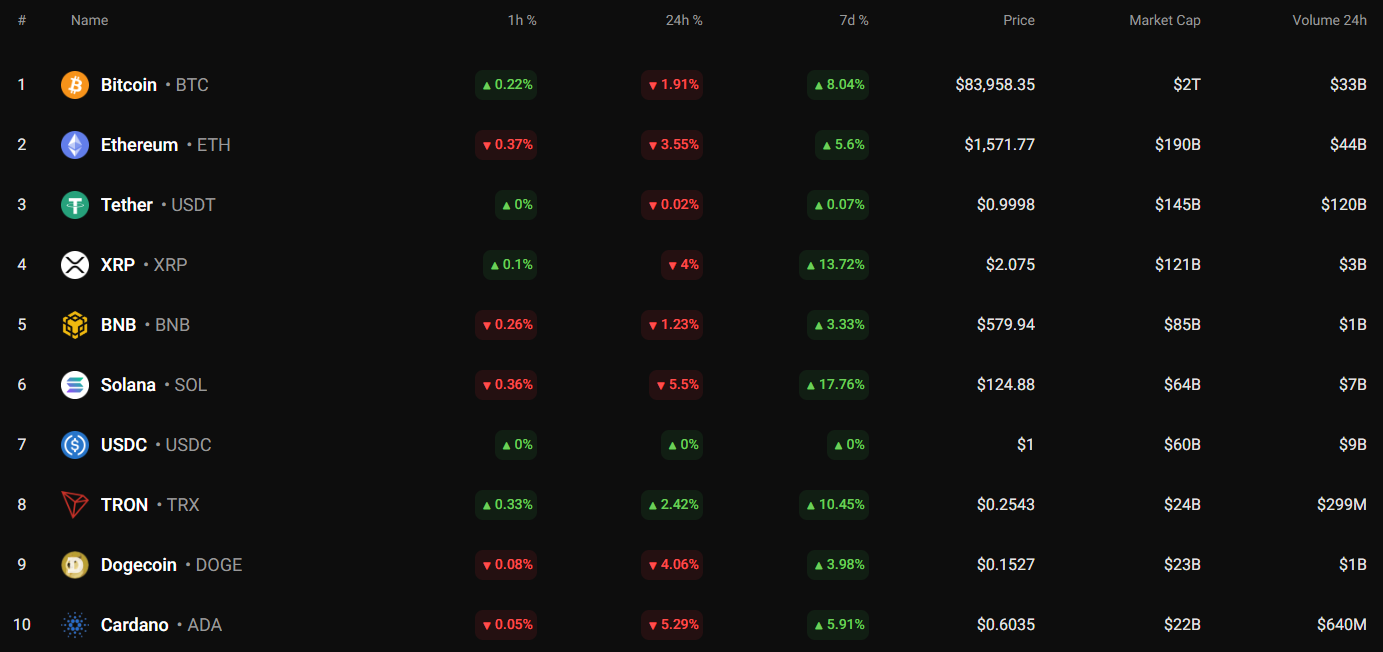Sort by 24h % column header
Screen dimensions: 1383x652
684,20
